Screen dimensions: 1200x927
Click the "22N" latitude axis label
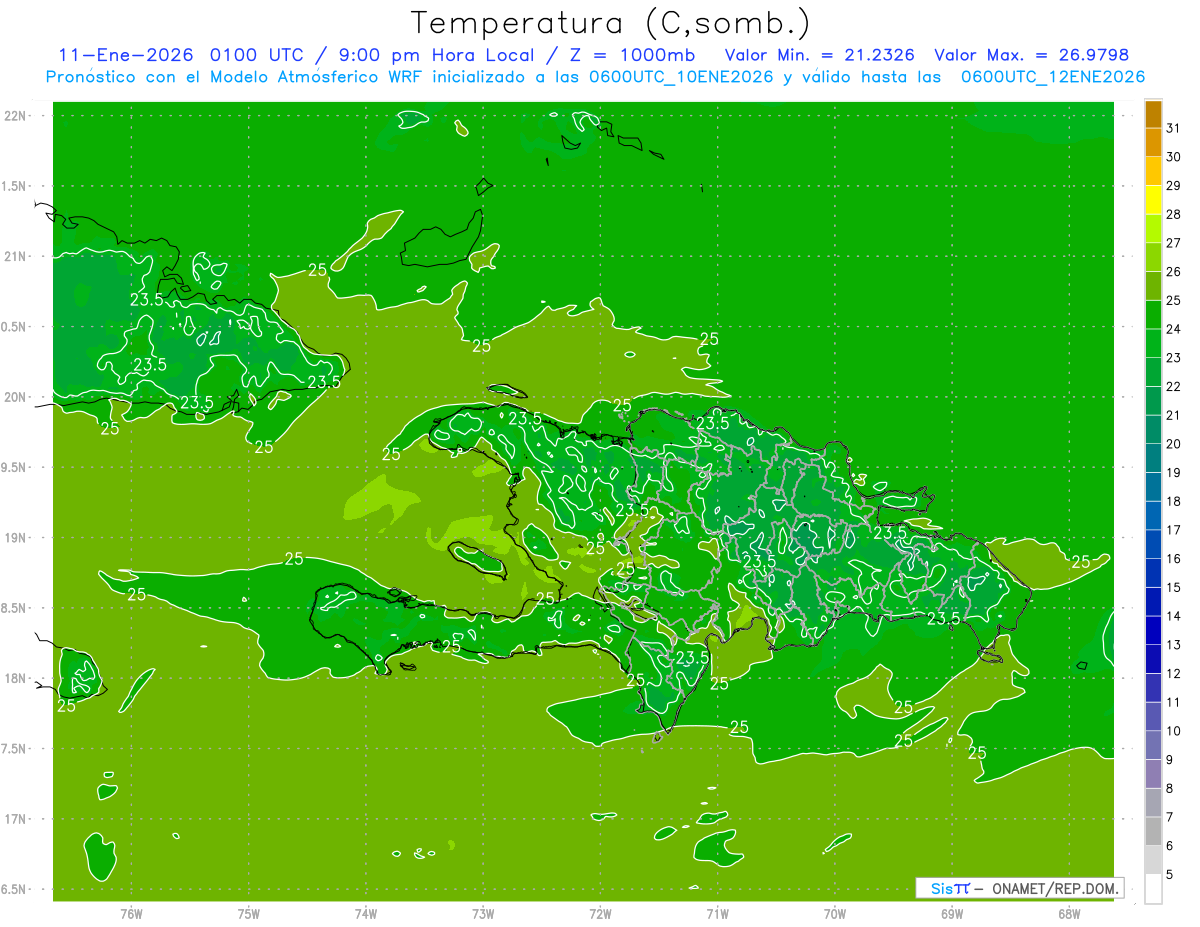(15, 116)
